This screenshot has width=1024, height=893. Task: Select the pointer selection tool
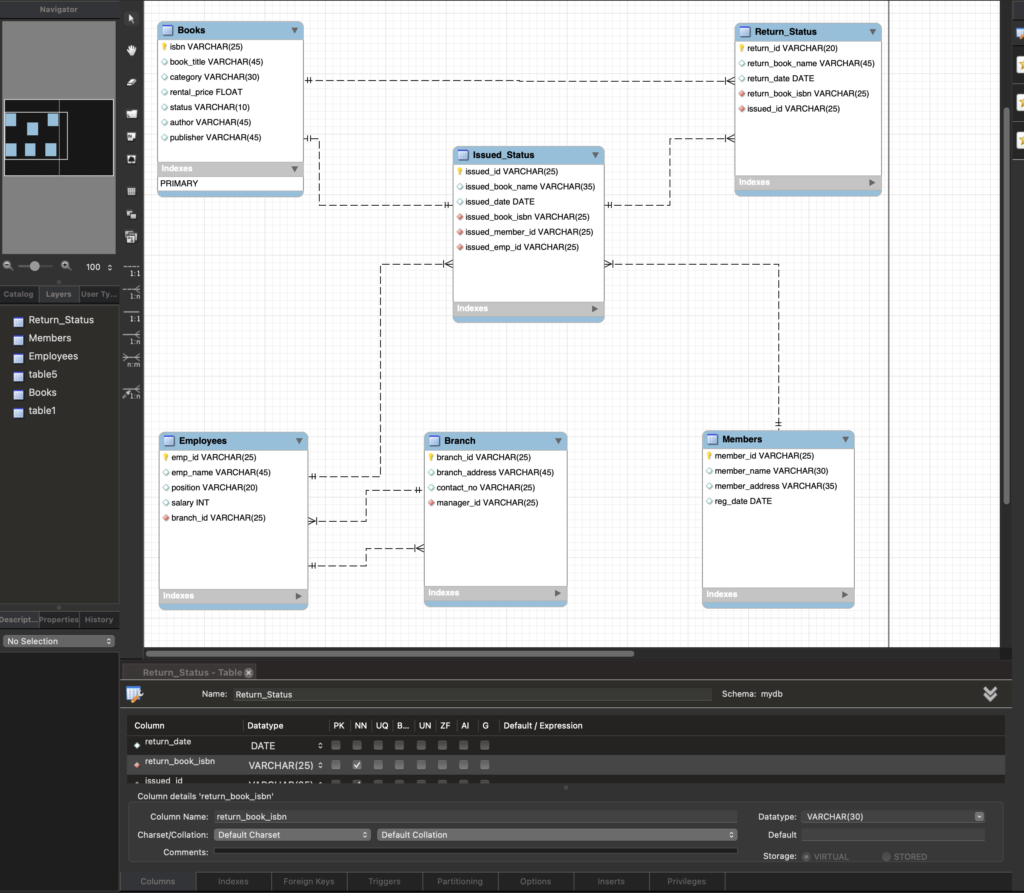point(131,19)
